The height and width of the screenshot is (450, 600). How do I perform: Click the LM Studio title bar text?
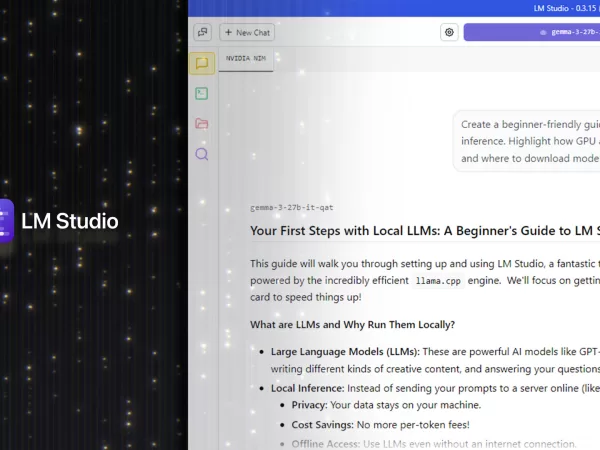566,8
